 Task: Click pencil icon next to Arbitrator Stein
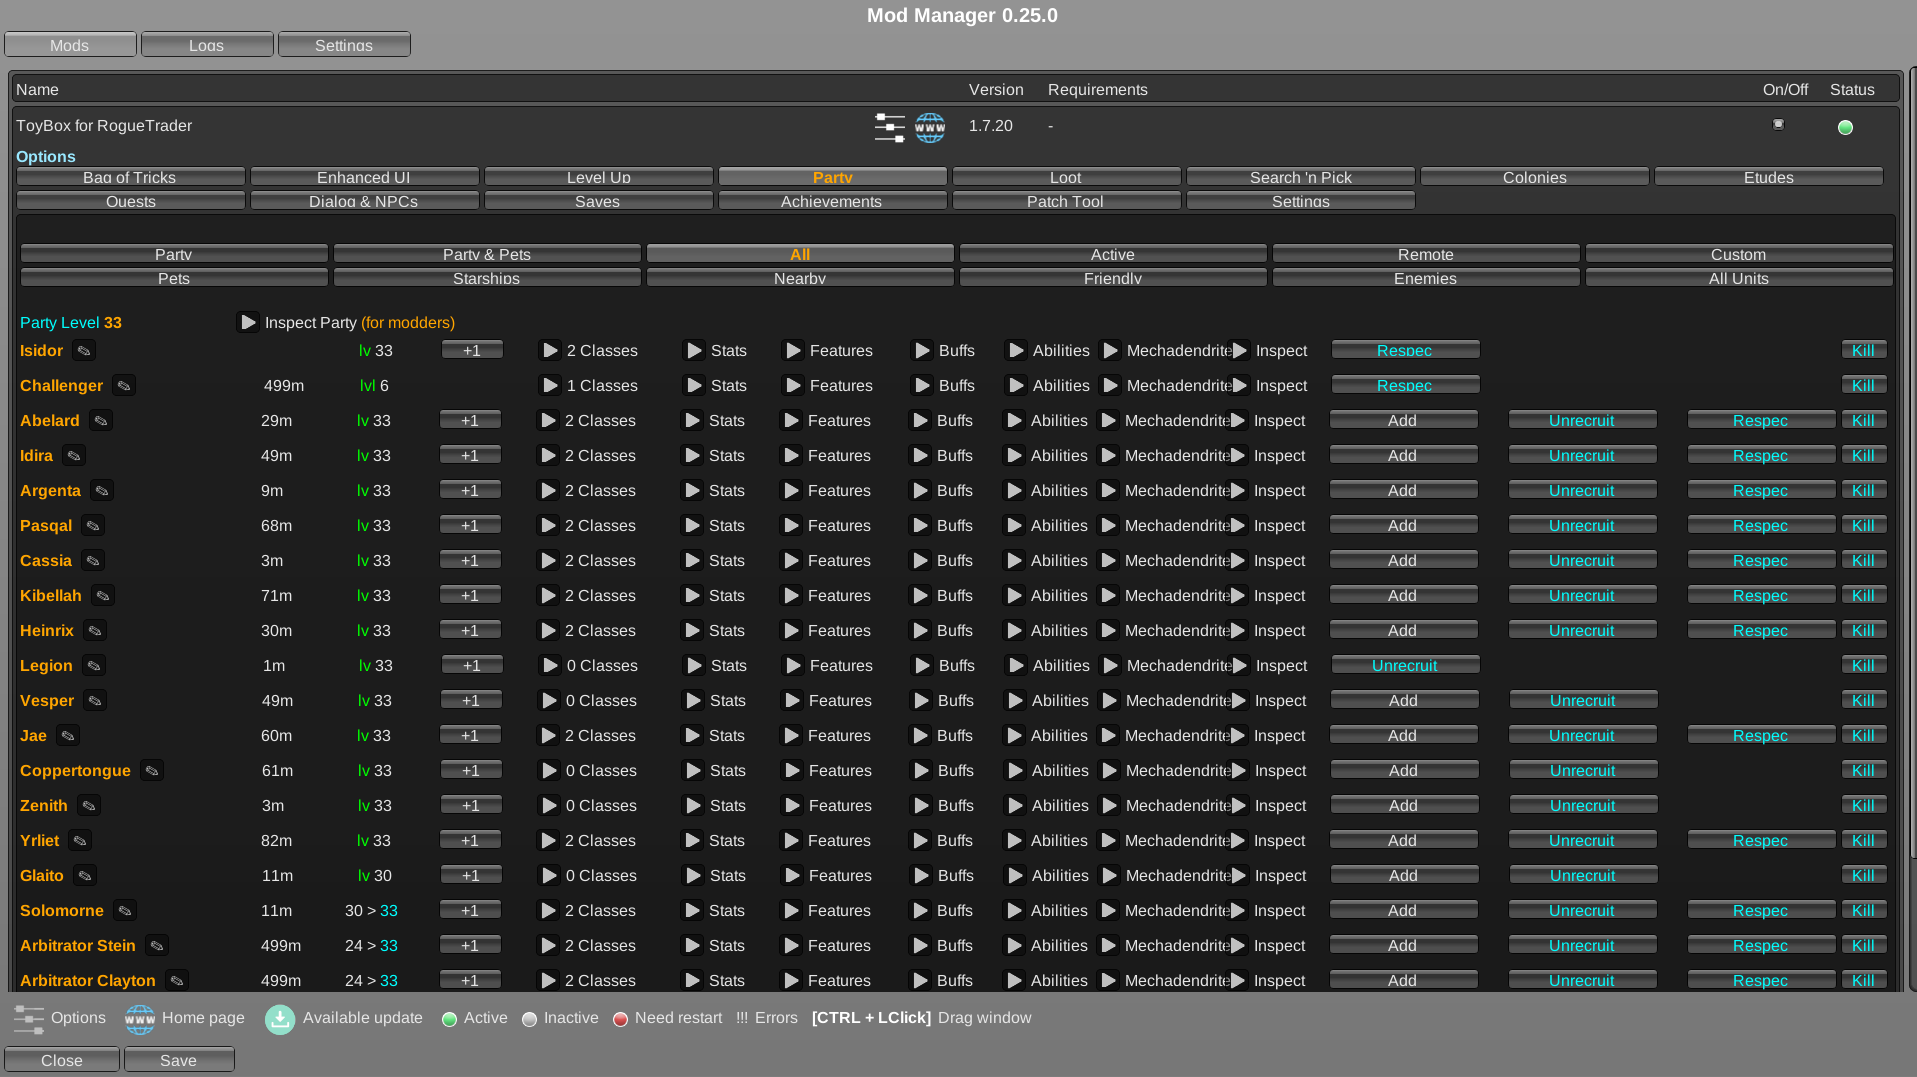click(157, 946)
